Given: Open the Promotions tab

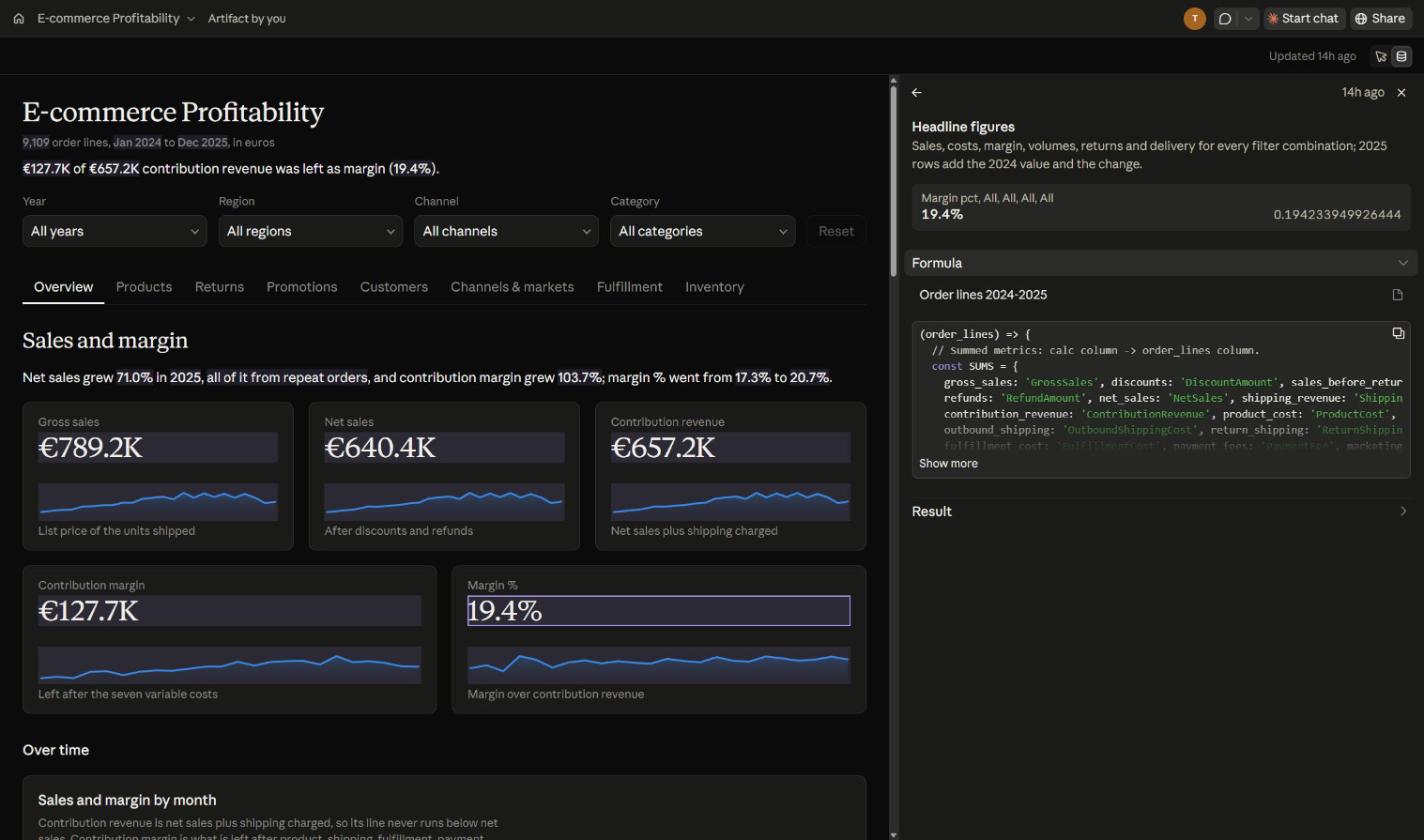Looking at the screenshot, I should (x=301, y=287).
